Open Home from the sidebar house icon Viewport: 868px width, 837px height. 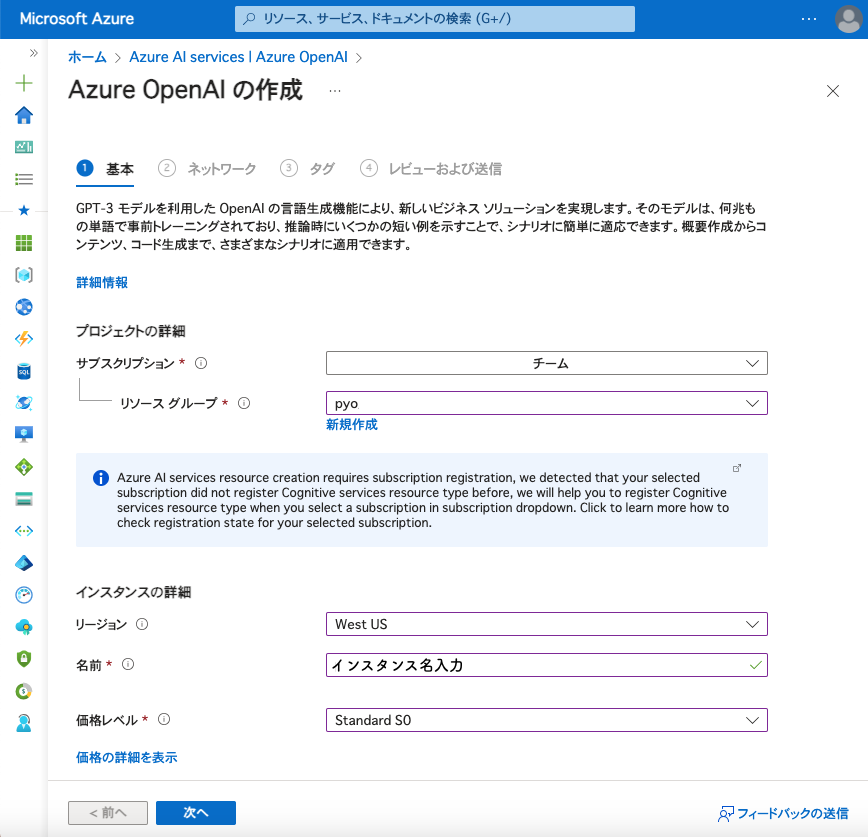pyautogui.click(x=24, y=115)
